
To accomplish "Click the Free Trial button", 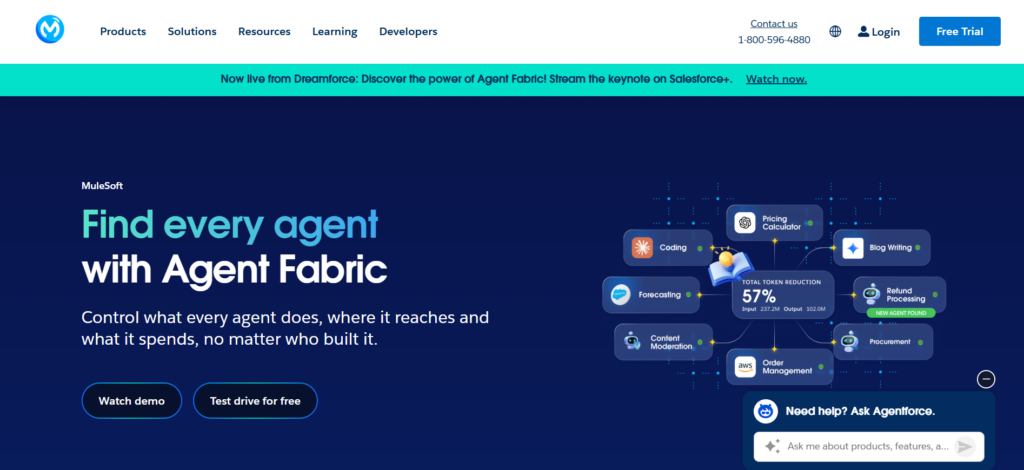I will point(959,31).
